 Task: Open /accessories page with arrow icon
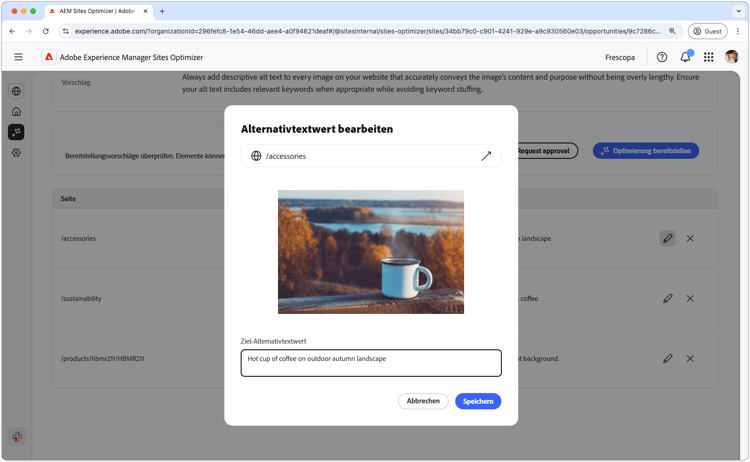coord(486,156)
